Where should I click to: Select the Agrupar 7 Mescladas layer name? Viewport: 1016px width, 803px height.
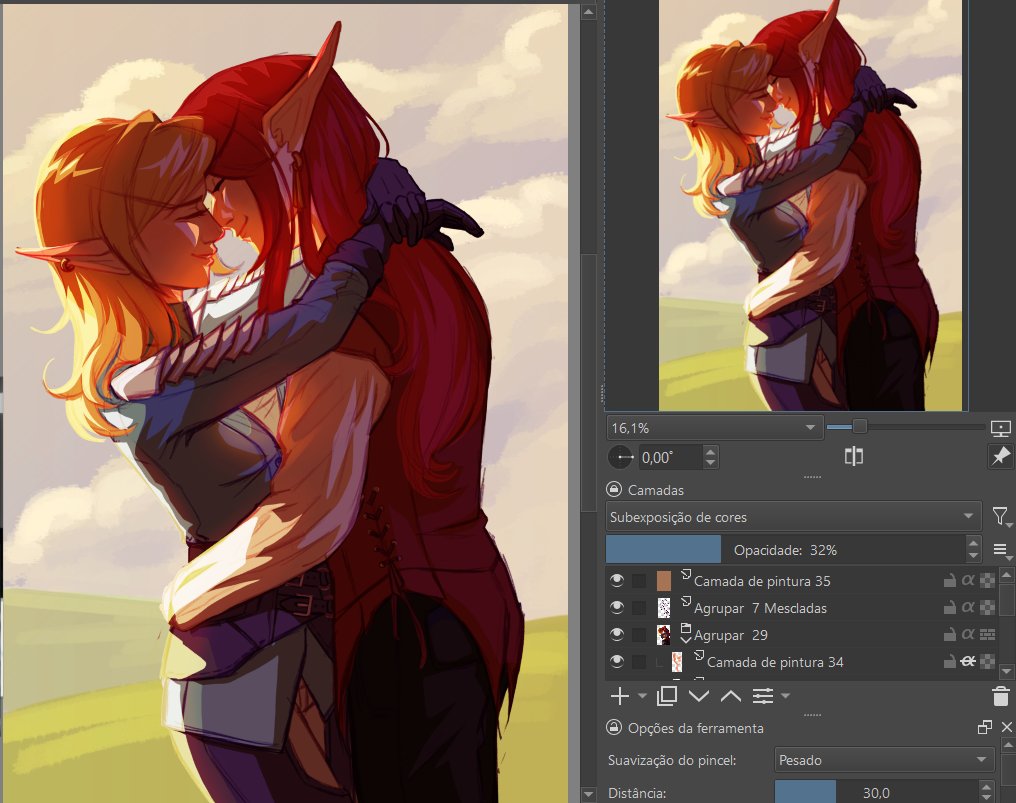(x=760, y=608)
